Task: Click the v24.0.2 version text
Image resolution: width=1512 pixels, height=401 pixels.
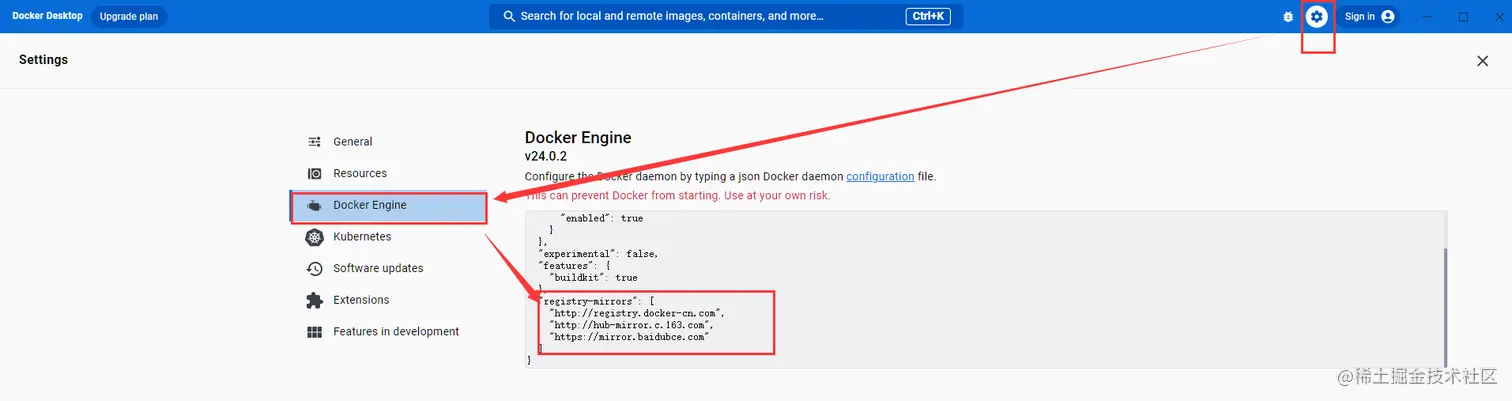Action: pos(546,157)
